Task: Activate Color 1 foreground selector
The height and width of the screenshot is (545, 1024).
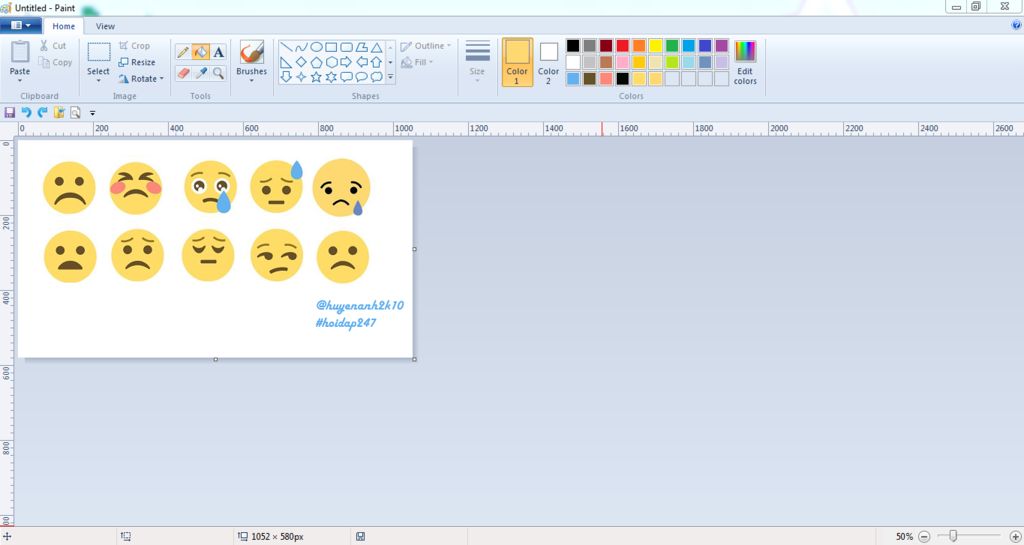Action: 517,62
